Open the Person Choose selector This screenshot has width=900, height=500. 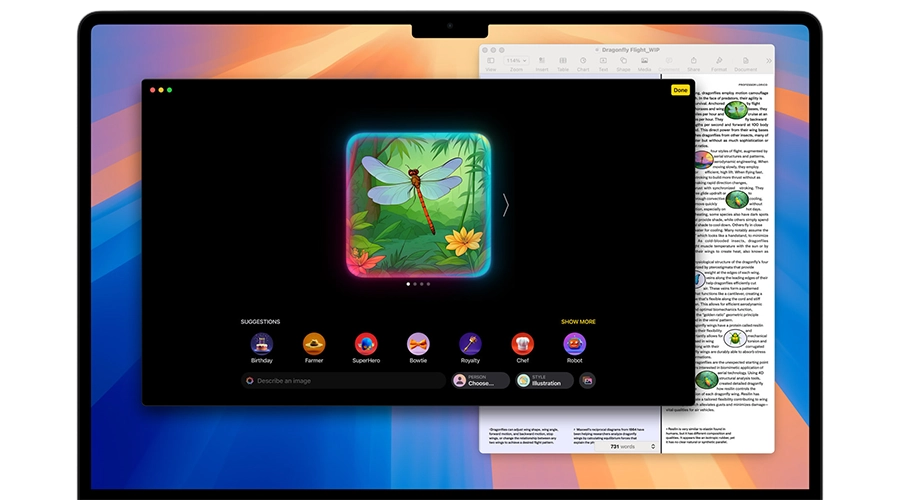tap(480, 381)
